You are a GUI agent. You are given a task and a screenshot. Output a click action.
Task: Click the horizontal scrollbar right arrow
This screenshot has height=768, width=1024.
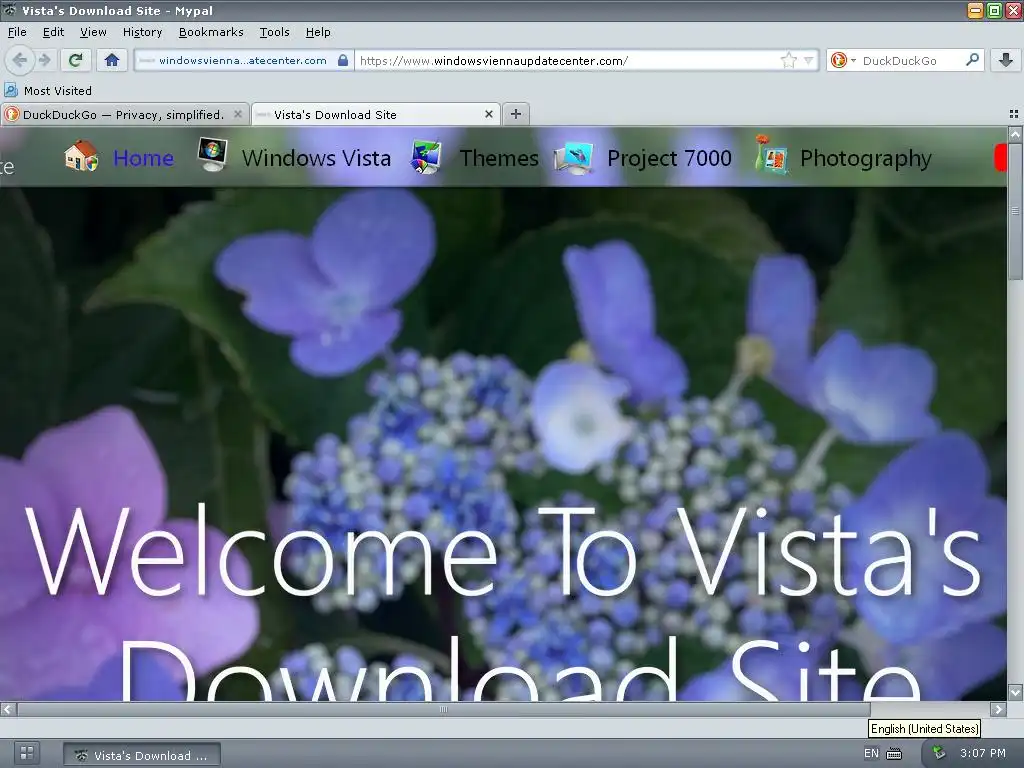[998, 709]
